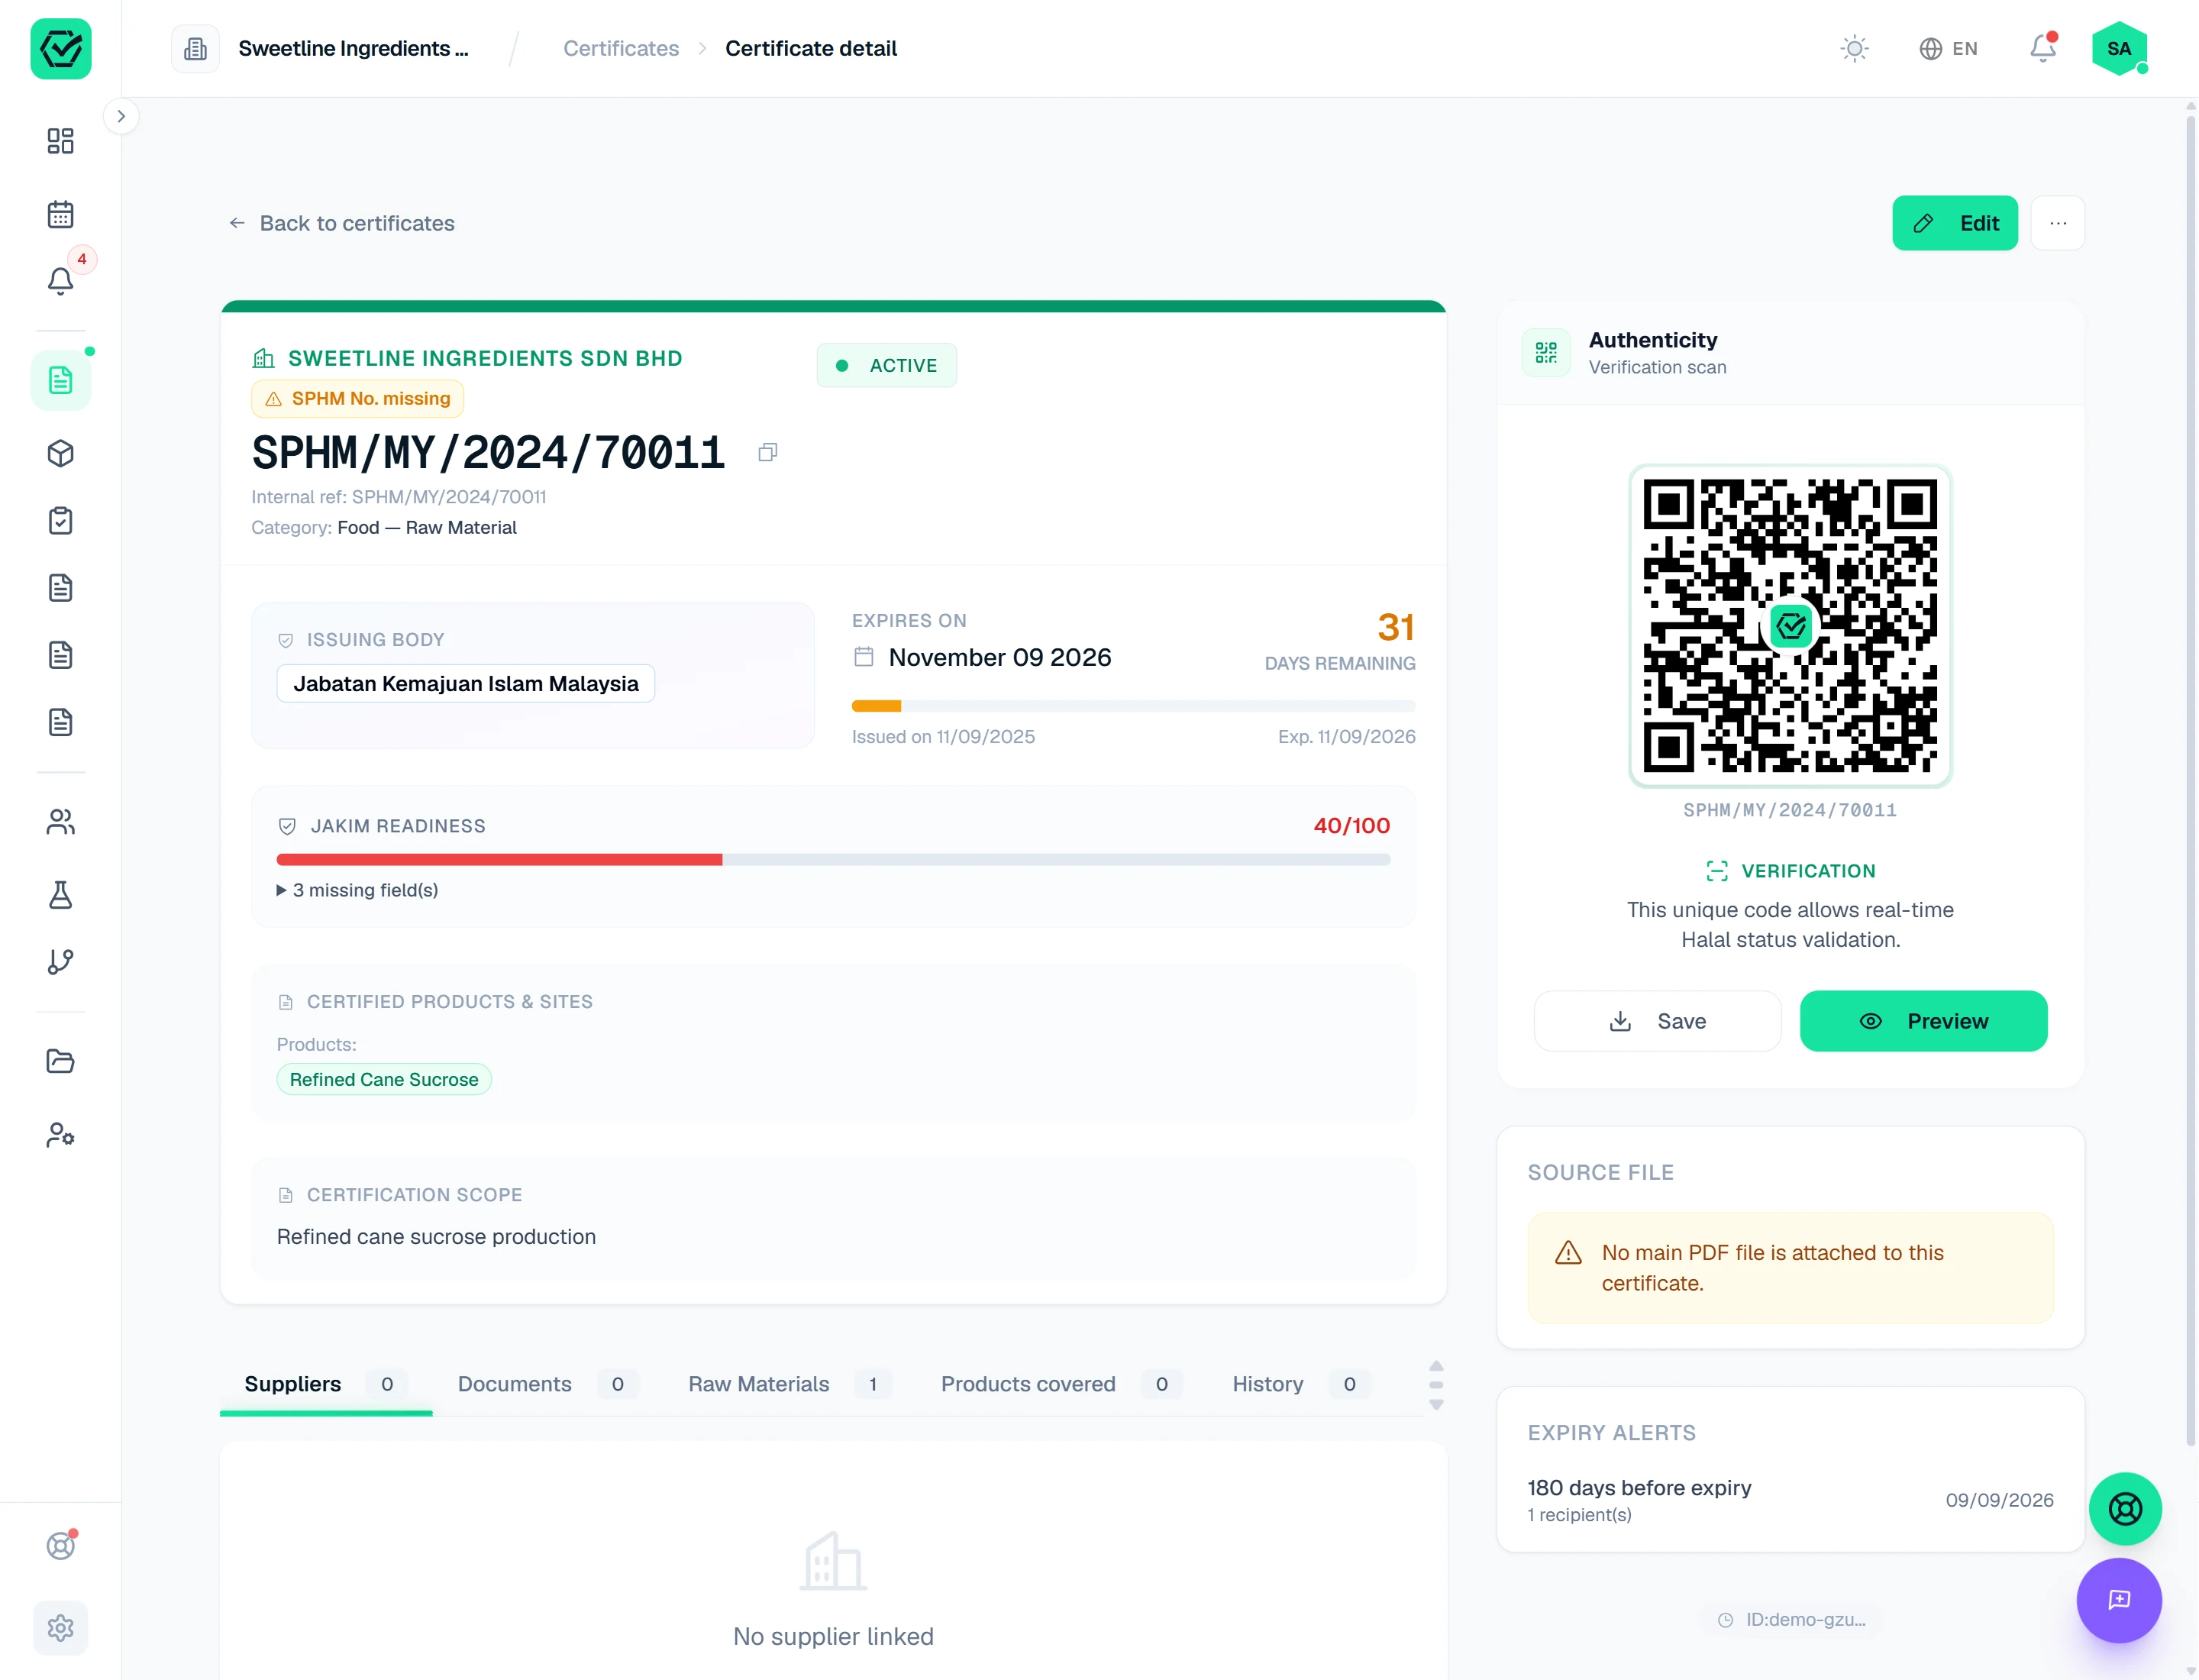Click the SPHM No. missing warning badge
The image size is (2199, 1680).
pos(357,398)
